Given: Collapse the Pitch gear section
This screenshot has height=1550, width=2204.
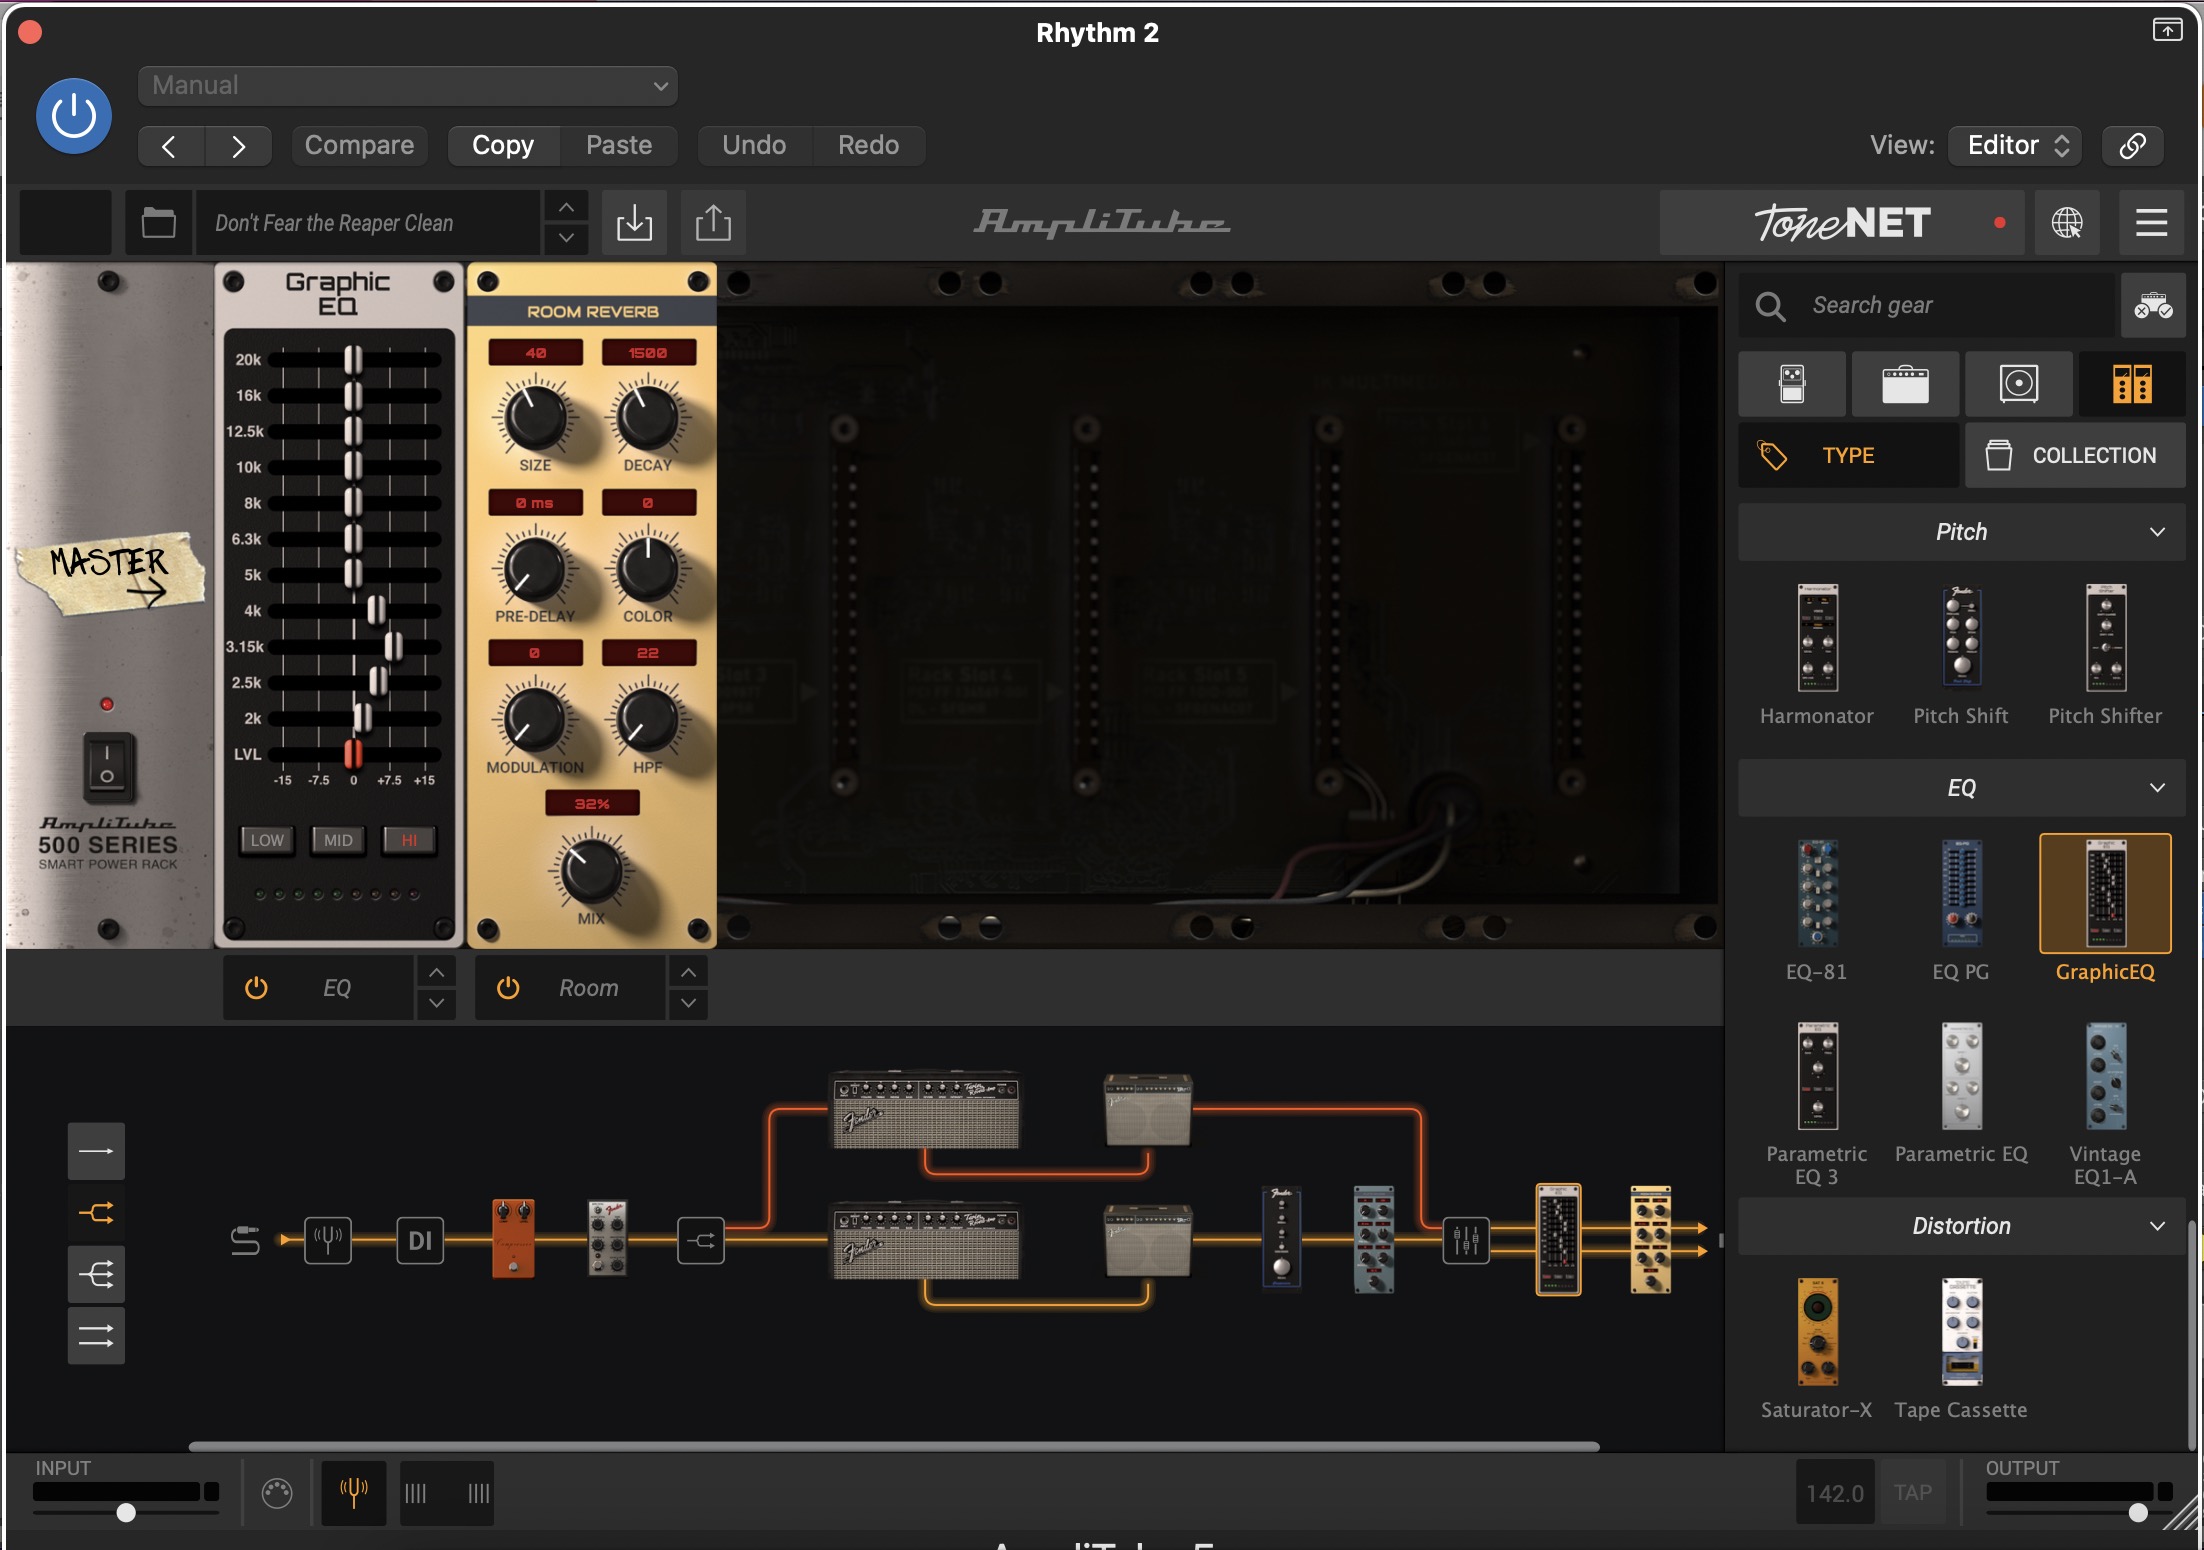Looking at the screenshot, I should pyautogui.click(x=1961, y=532).
